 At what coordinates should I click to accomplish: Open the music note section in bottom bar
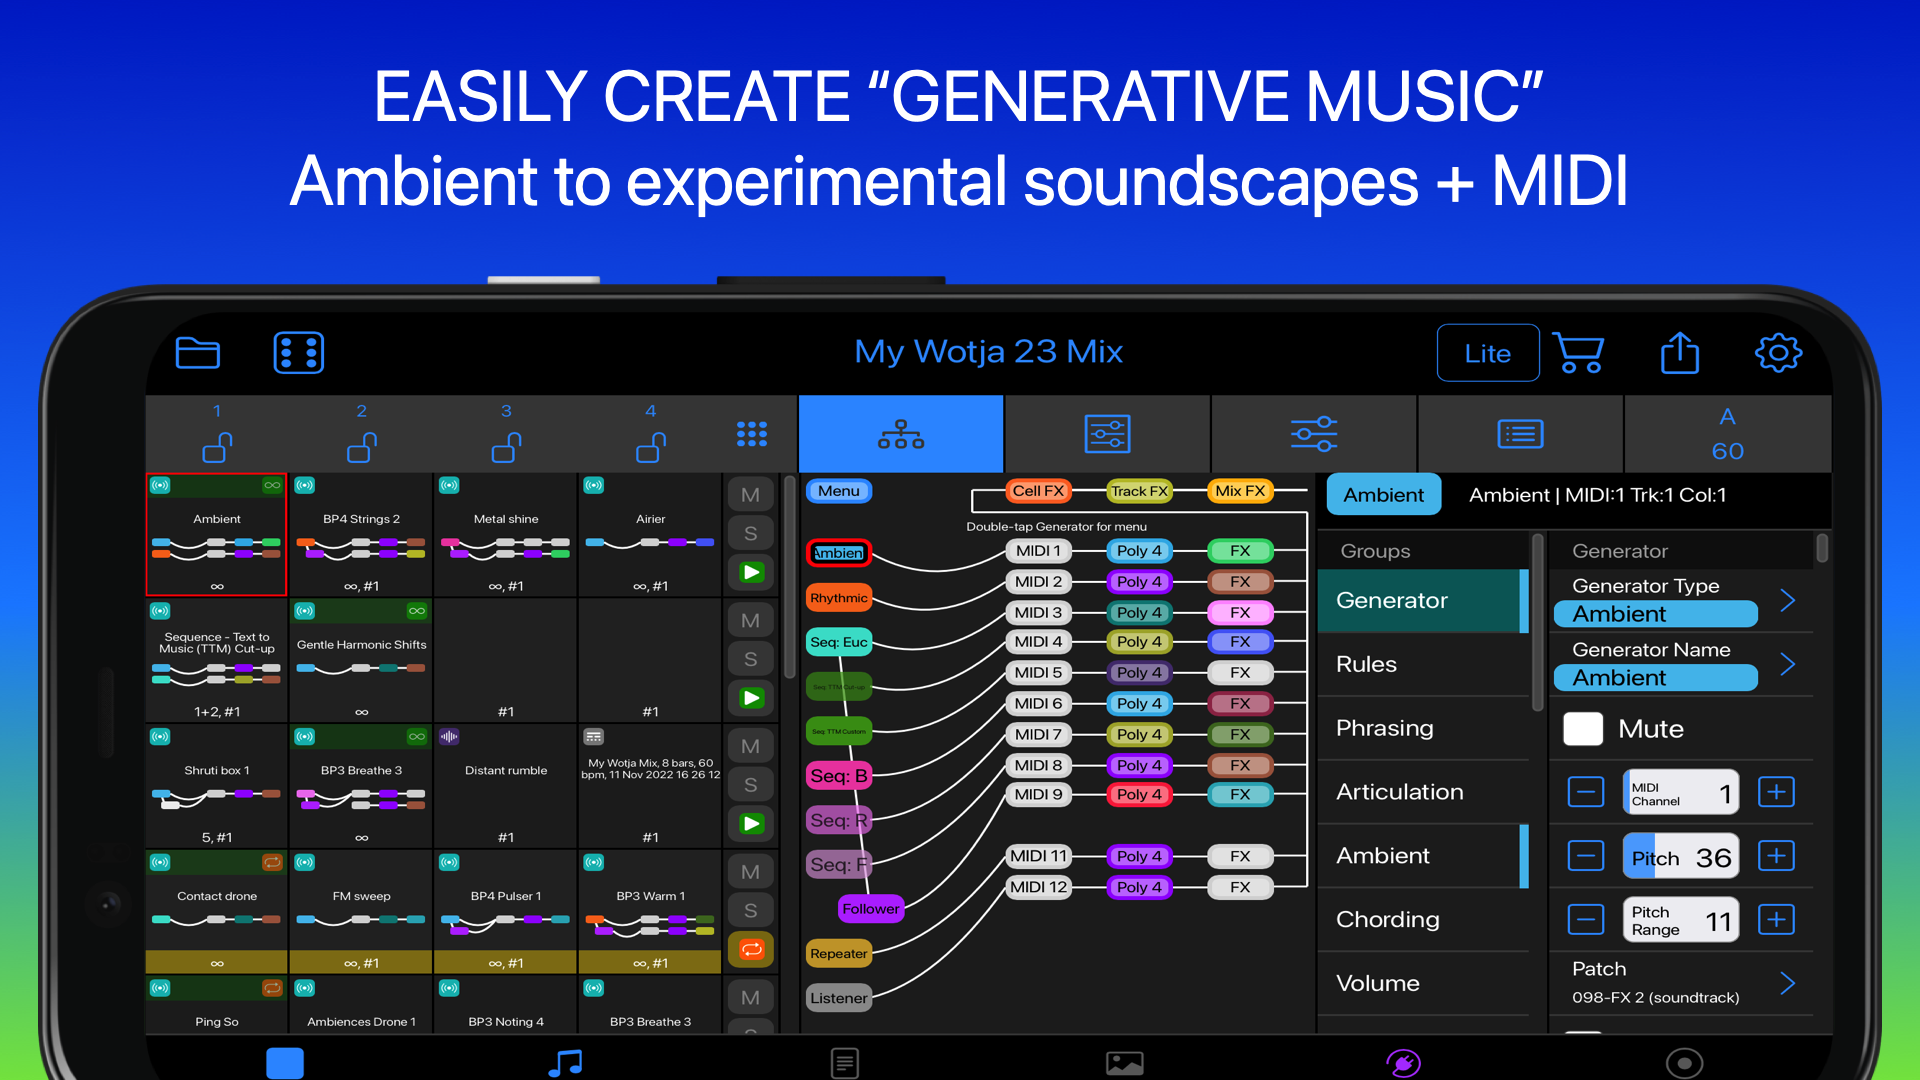tap(565, 1063)
